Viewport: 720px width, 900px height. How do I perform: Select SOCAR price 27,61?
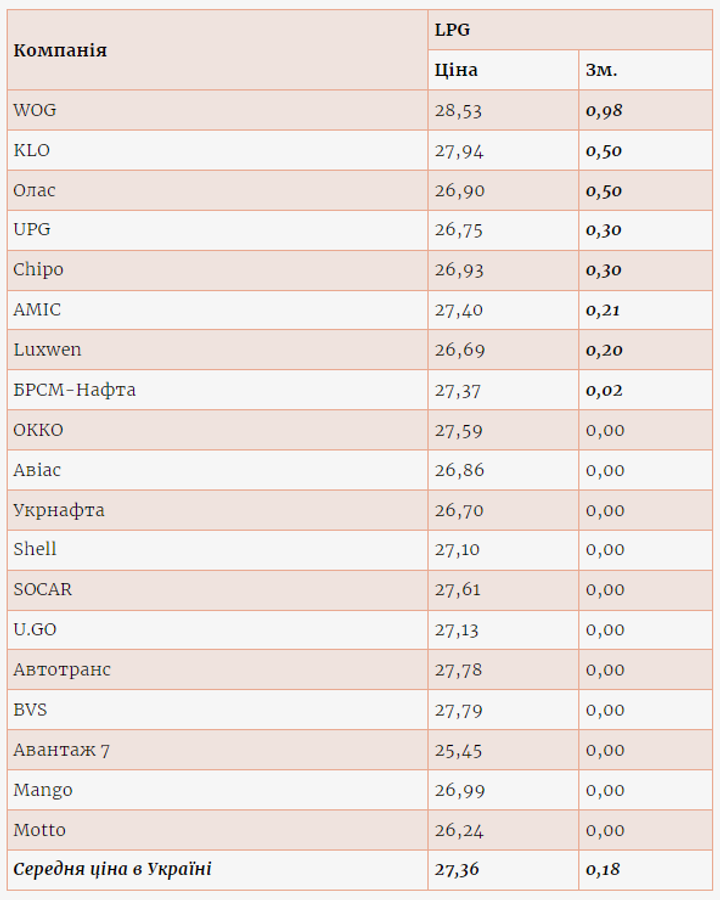click(x=458, y=590)
